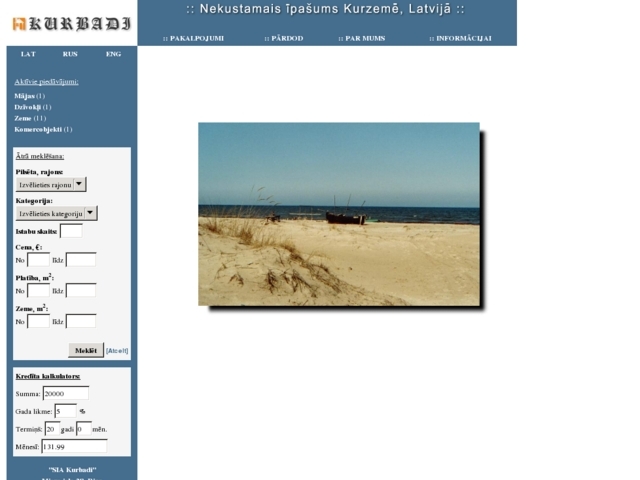
Task: Expand the Izvēlieties rajonu dropdown
Action: 80,184
